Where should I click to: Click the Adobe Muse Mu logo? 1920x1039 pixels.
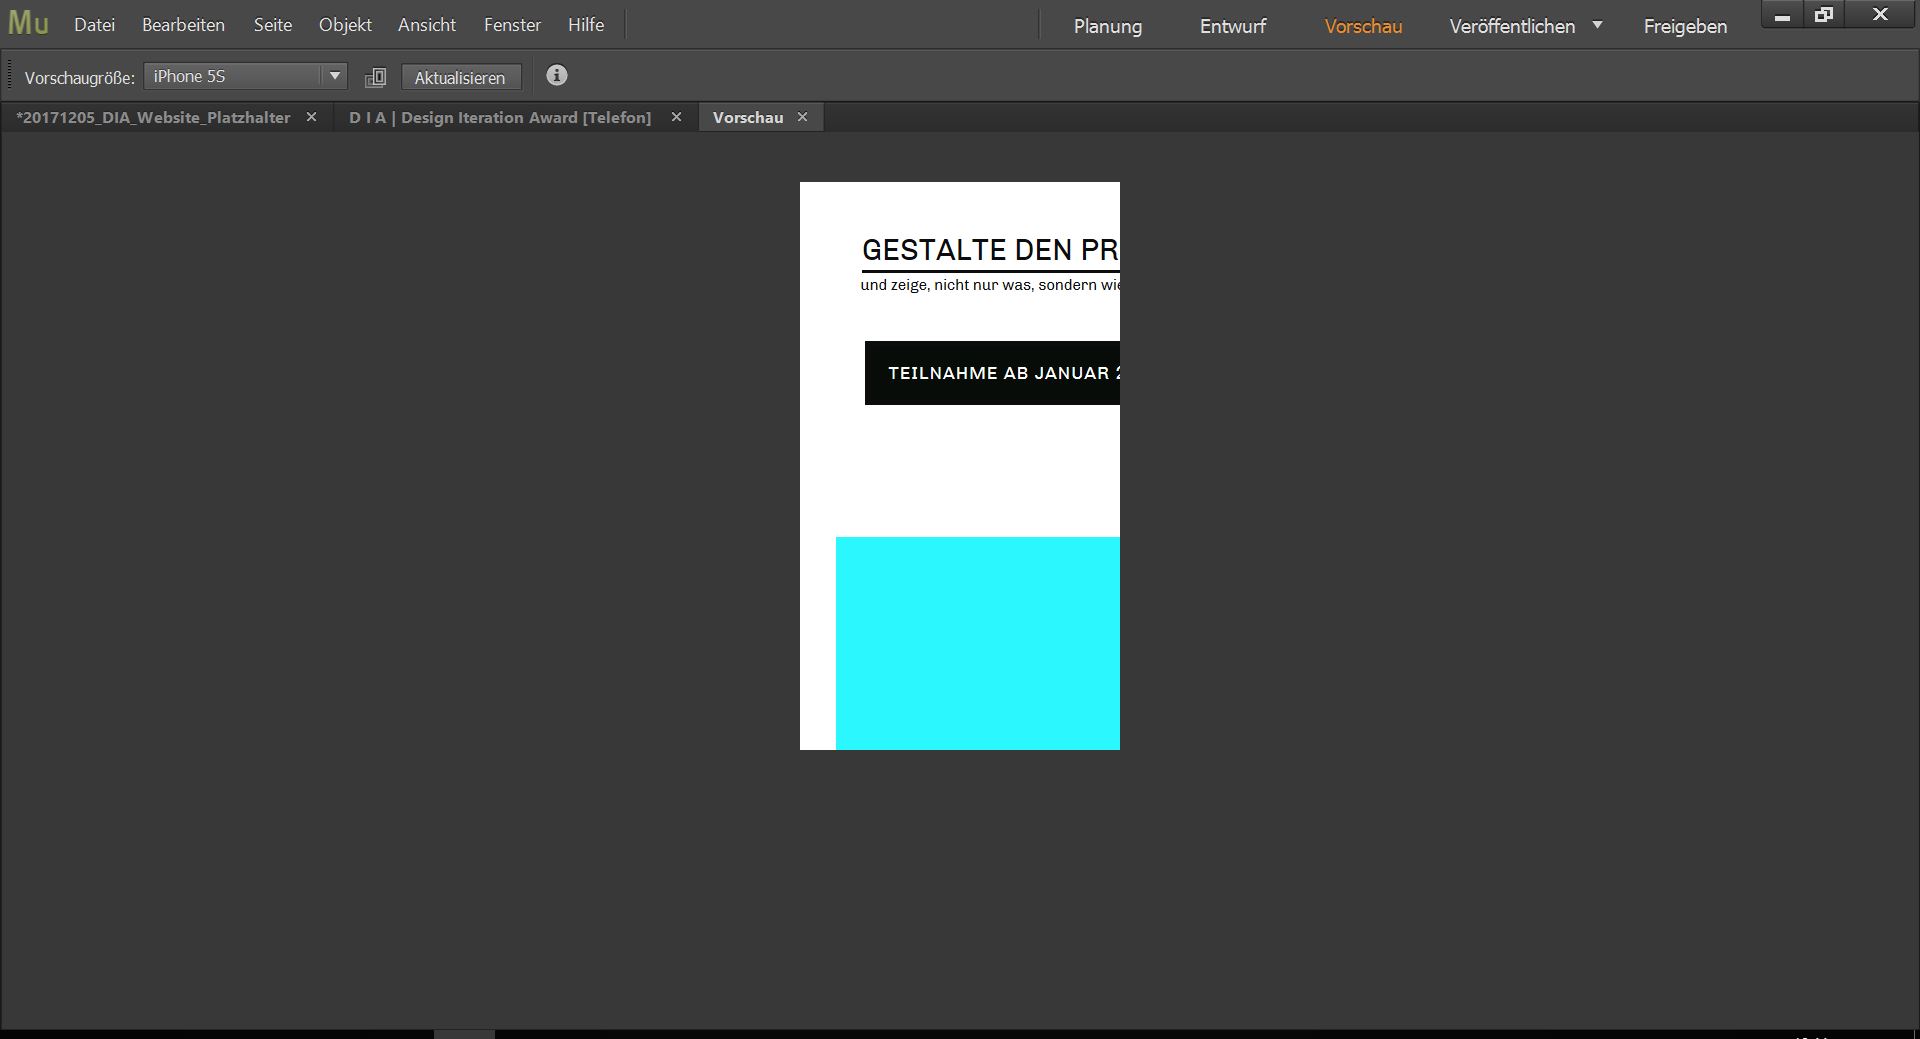point(28,24)
